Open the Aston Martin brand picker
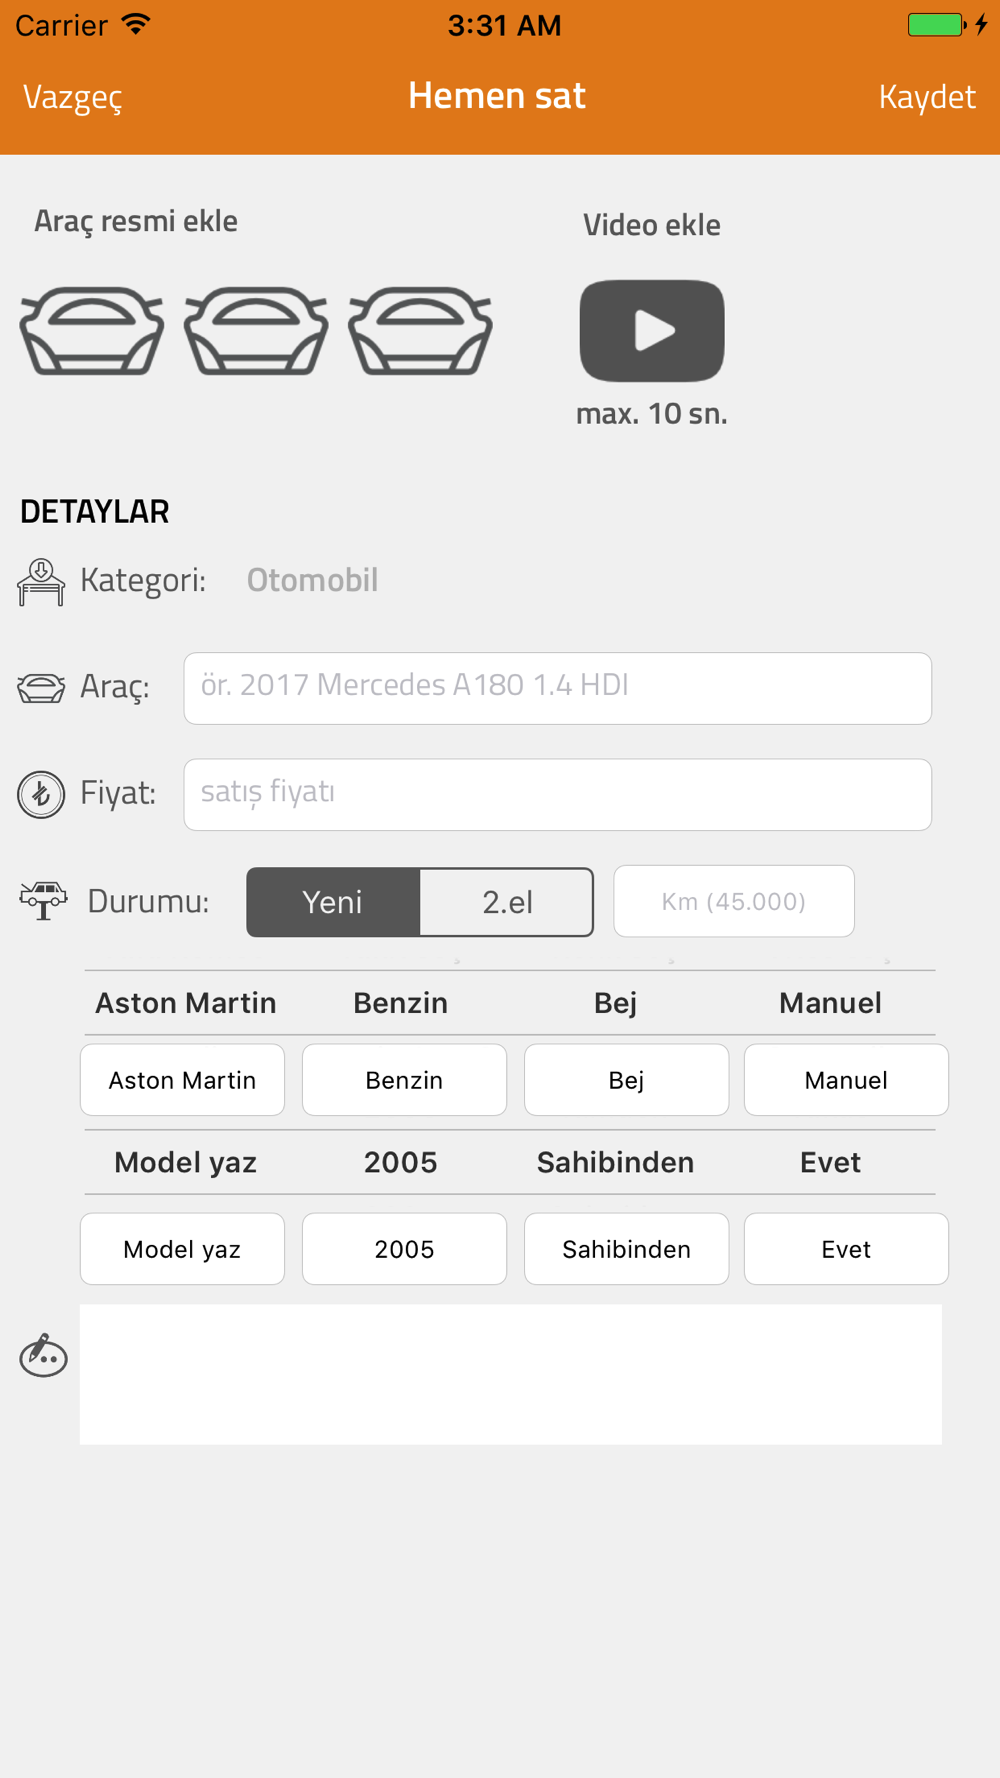 [x=182, y=1080]
